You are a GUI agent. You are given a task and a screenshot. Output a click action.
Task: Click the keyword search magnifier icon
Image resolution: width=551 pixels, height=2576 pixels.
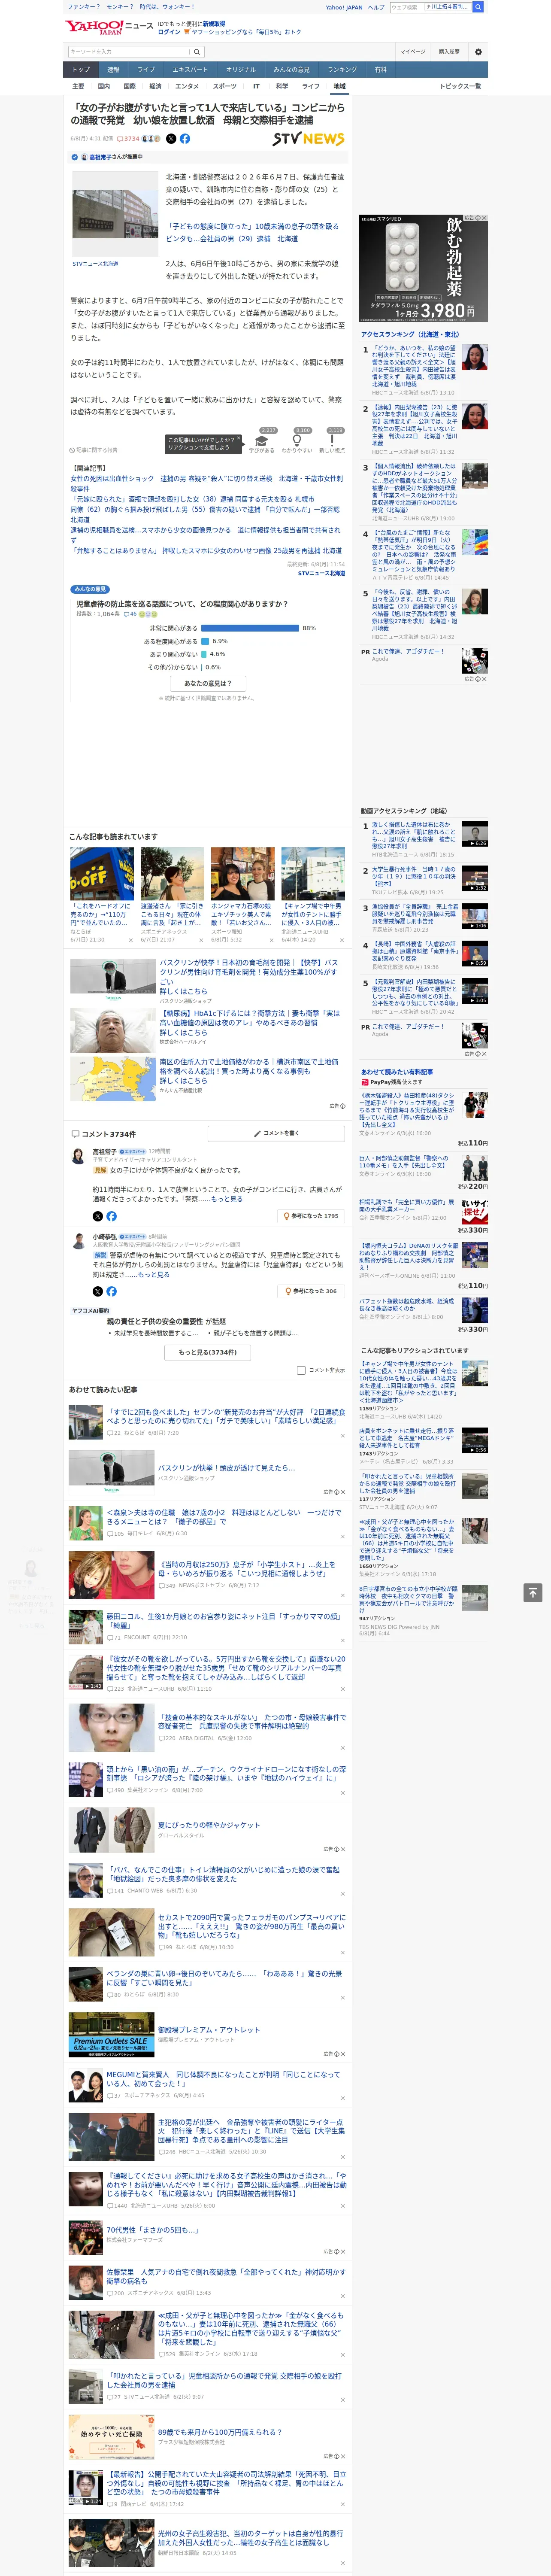pos(197,52)
